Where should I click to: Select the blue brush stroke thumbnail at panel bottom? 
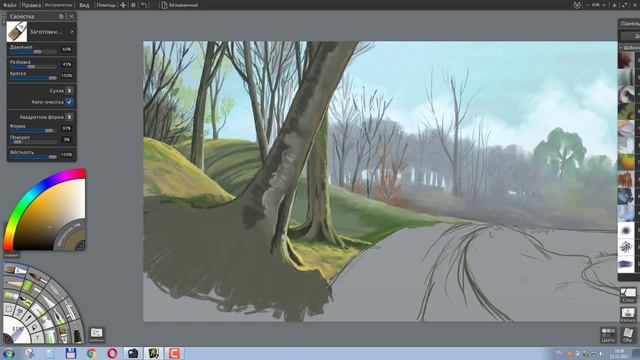point(626,264)
